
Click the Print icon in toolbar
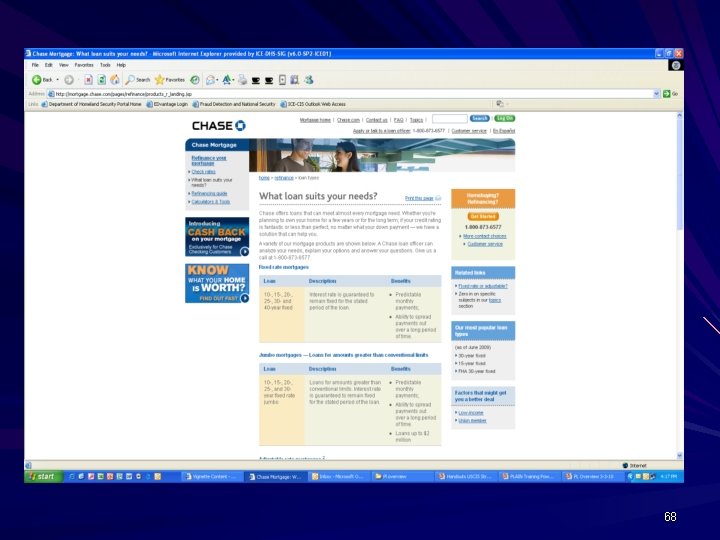click(242, 80)
